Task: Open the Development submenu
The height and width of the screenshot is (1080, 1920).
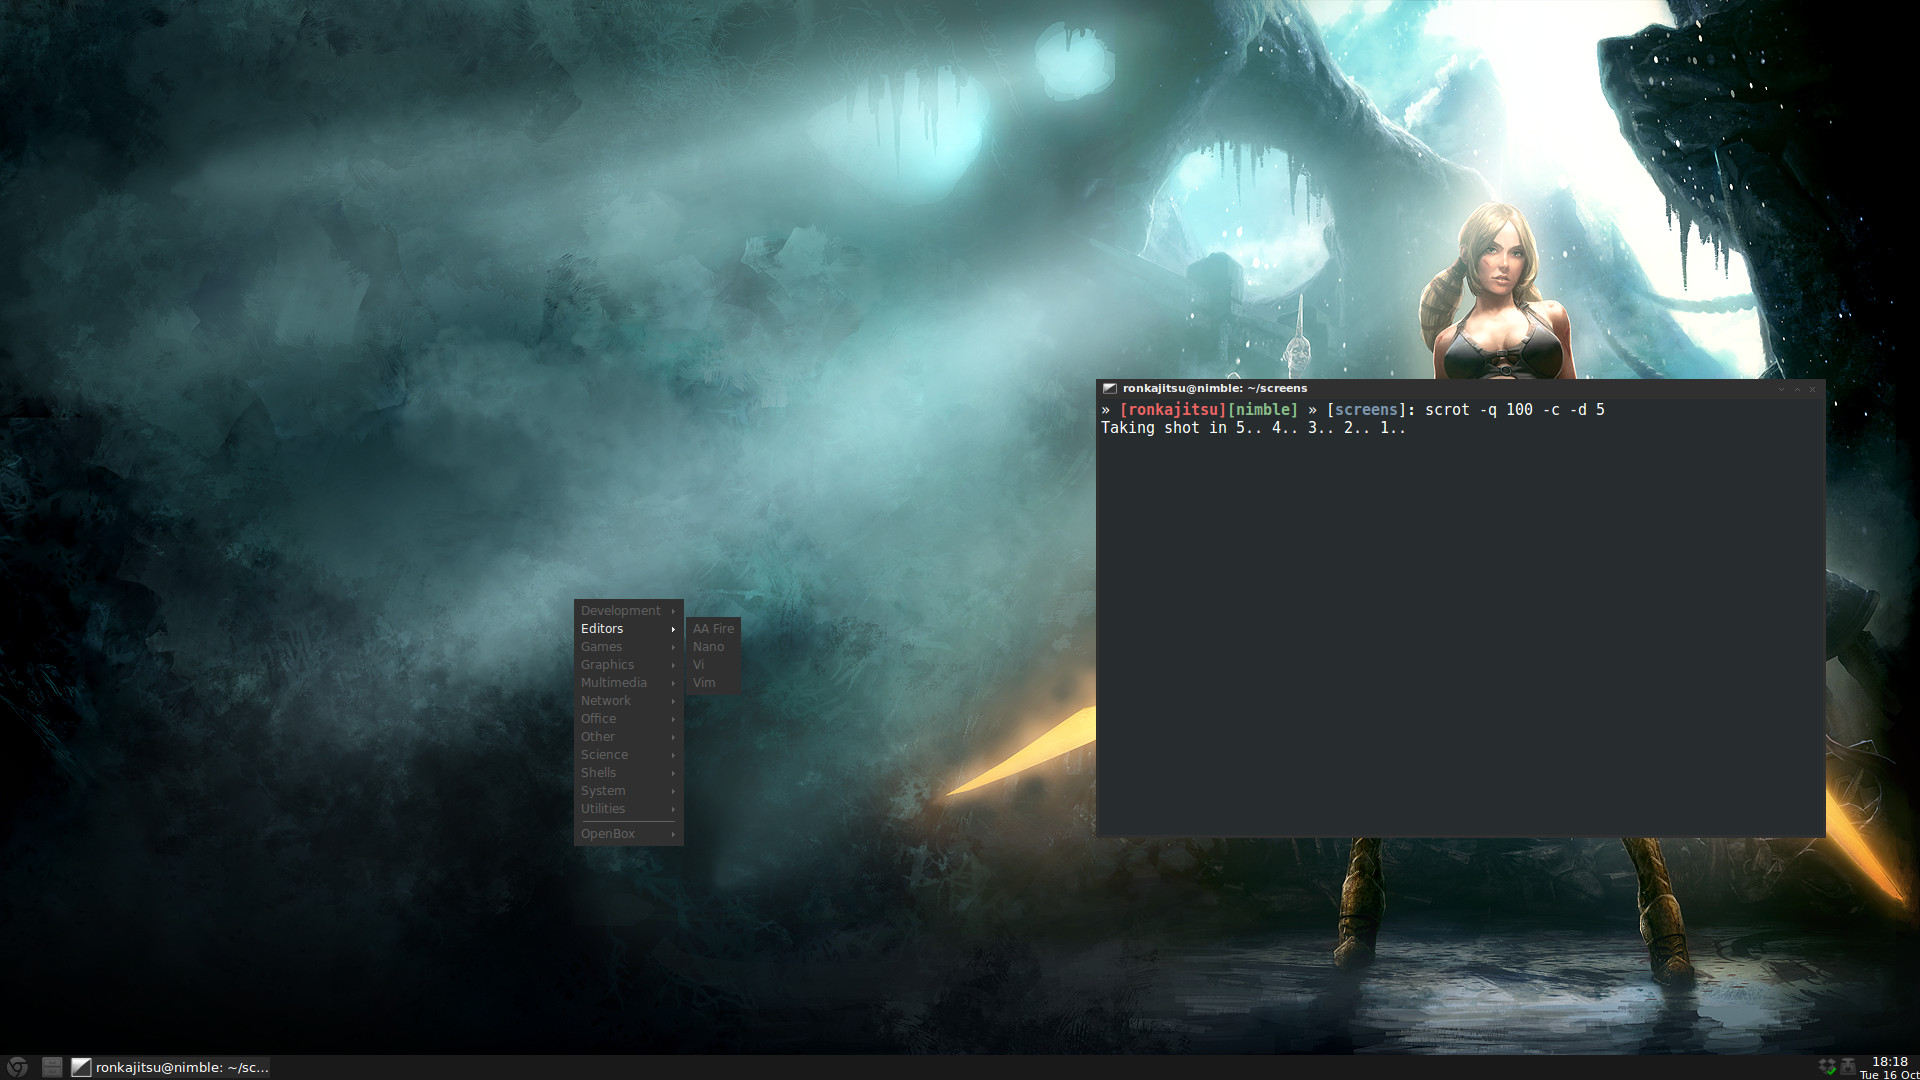Action: 628,610
